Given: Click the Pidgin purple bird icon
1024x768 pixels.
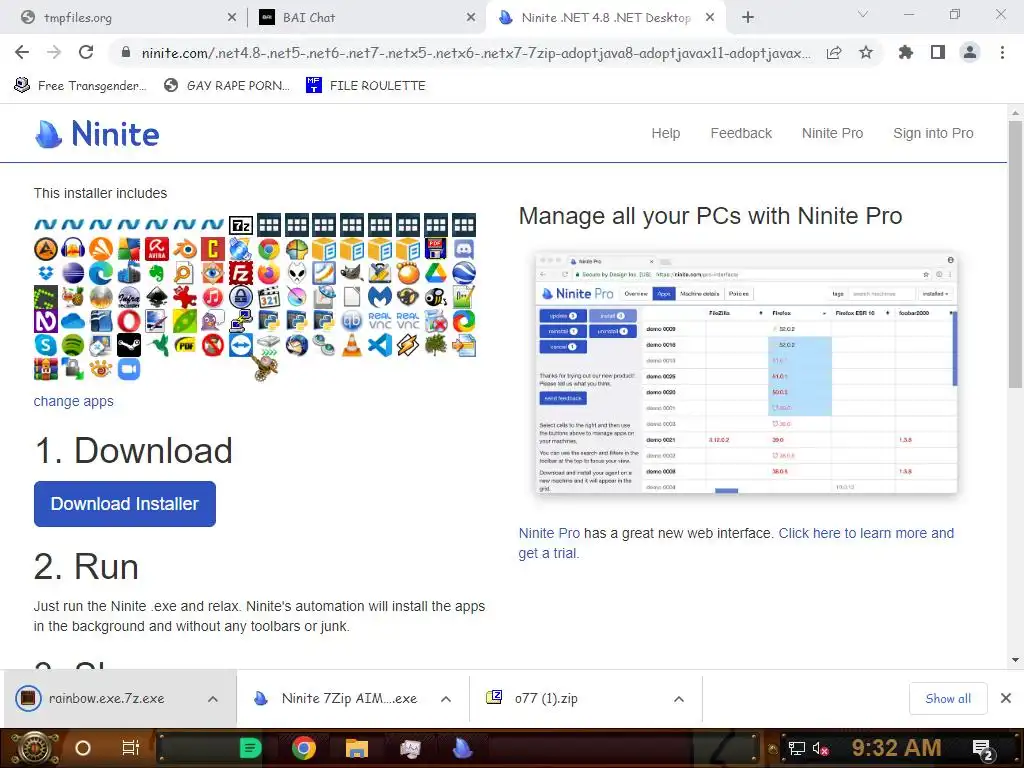Looking at the screenshot, I should coord(213,321).
